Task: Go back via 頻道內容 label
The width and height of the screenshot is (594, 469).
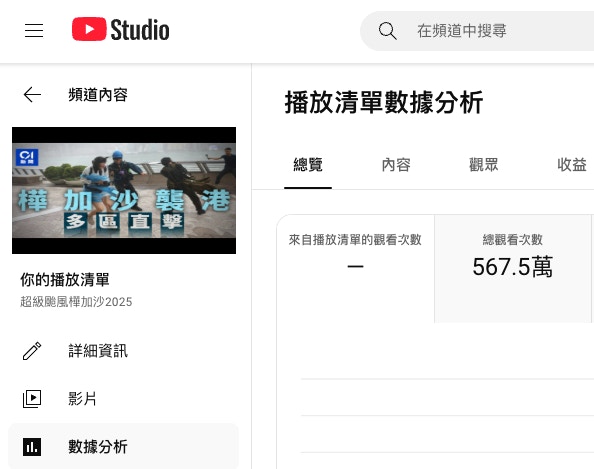Action: pos(98,95)
